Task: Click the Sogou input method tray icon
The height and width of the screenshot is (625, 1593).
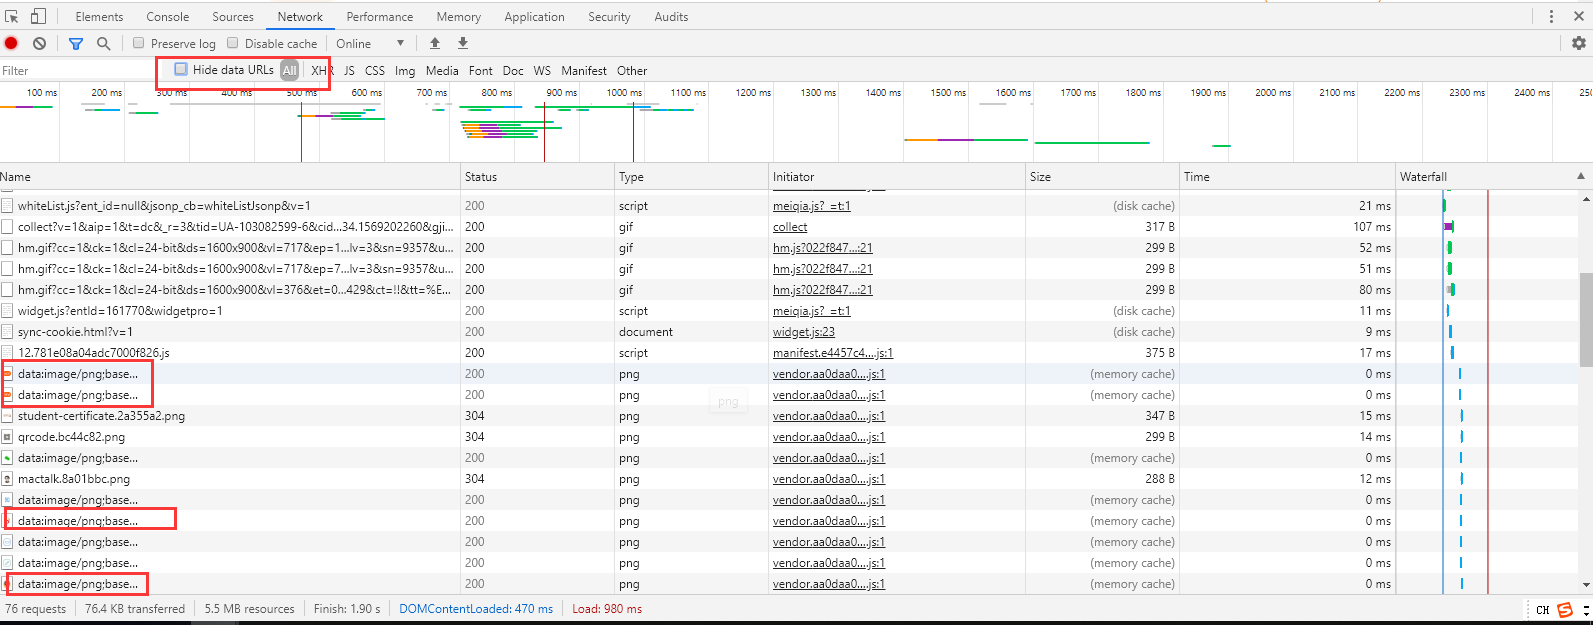Action: [1565, 609]
